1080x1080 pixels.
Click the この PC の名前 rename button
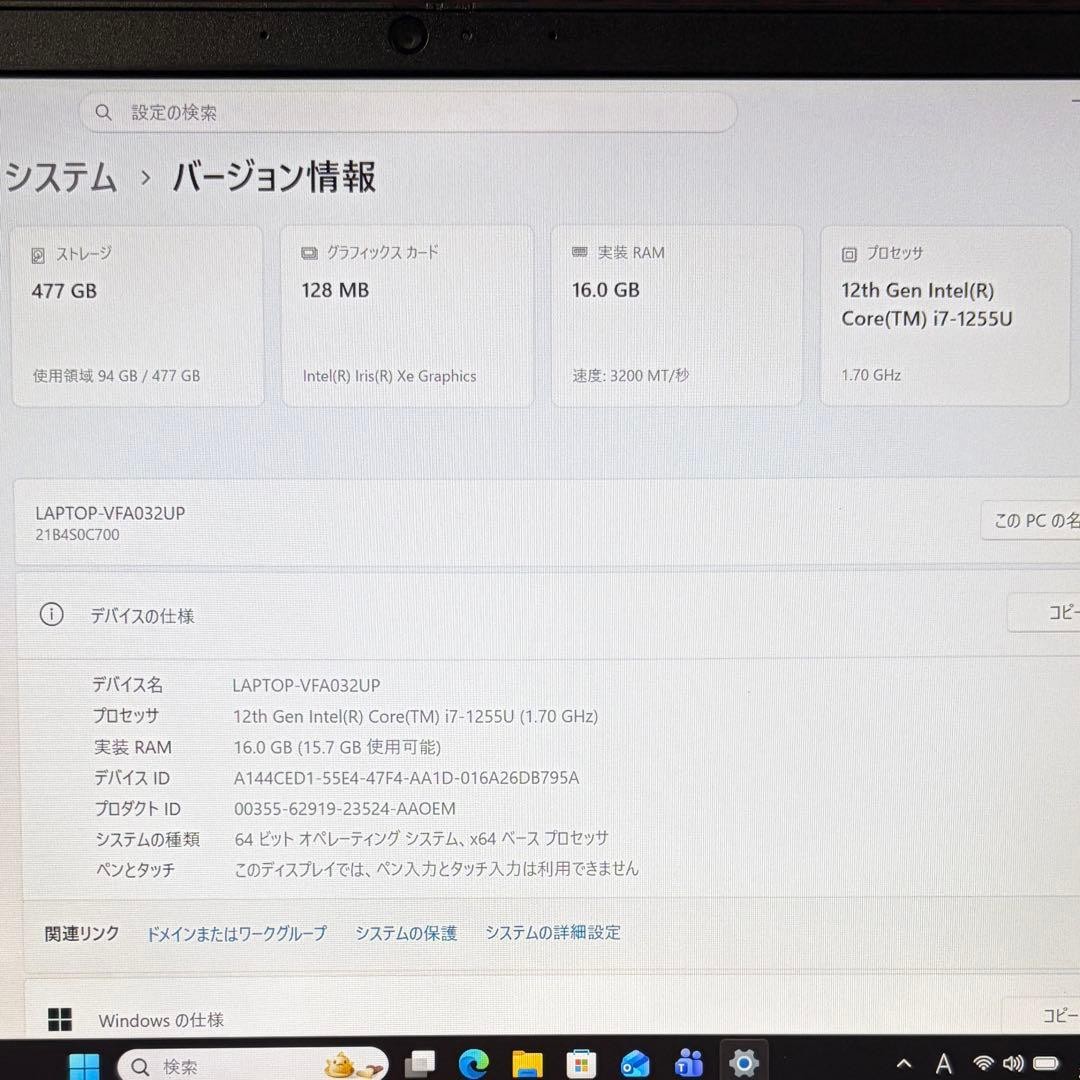point(1031,520)
